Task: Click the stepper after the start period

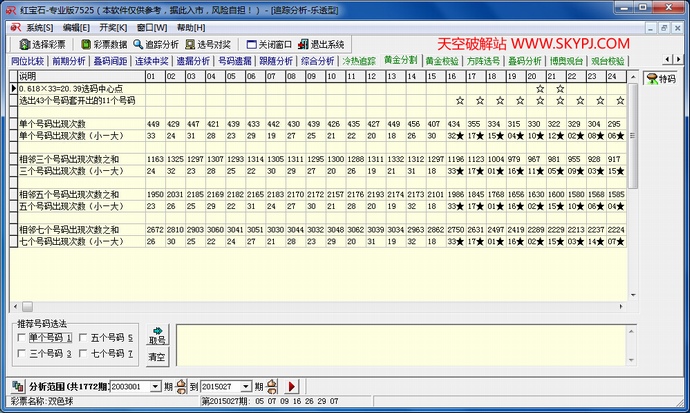Action: point(181,386)
